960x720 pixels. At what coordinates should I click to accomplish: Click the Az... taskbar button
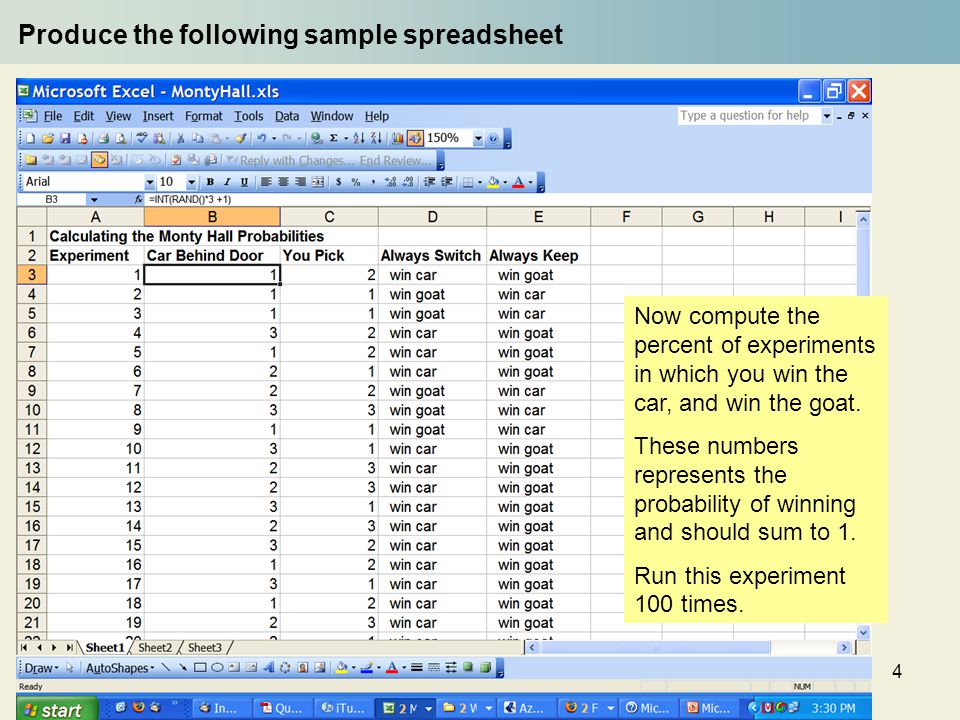click(525, 708)
